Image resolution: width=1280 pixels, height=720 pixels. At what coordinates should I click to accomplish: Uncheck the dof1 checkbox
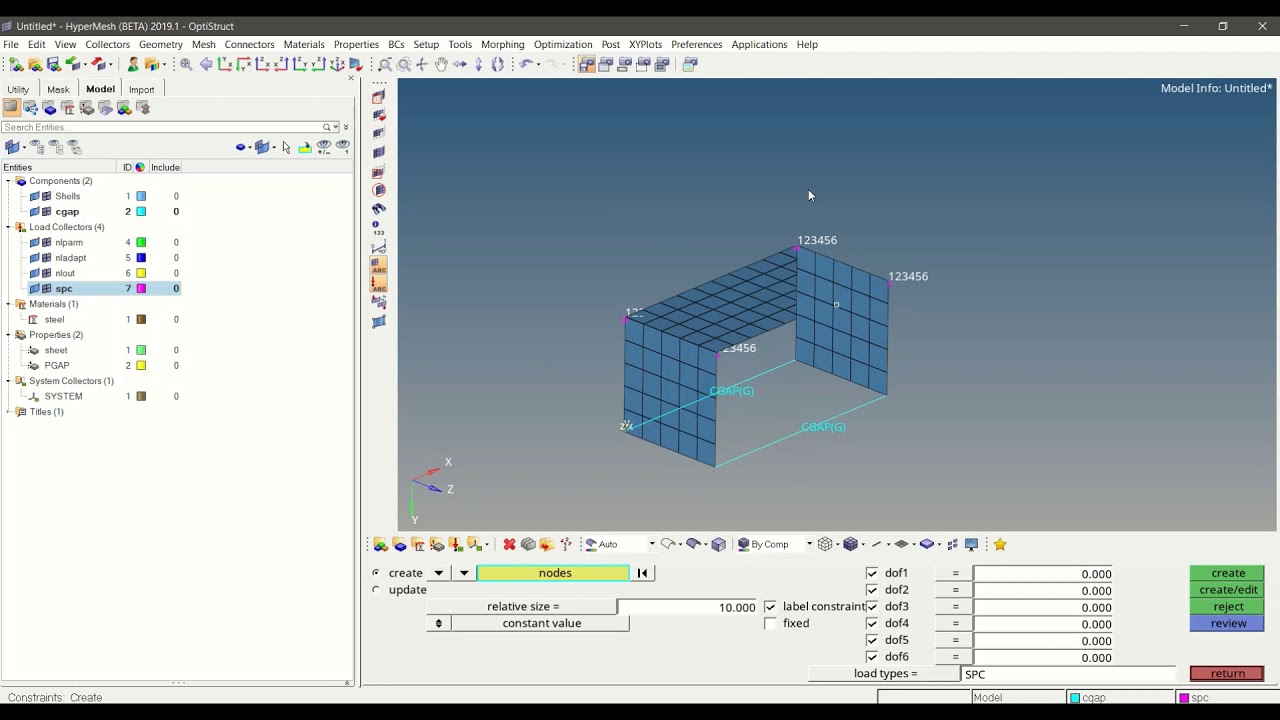tap(872, 573)
